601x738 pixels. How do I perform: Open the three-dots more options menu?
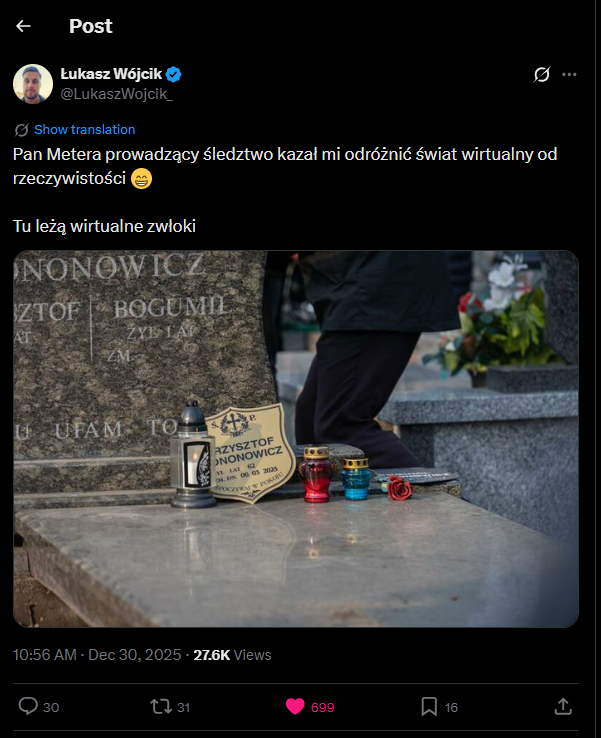[x=569, y=74]
